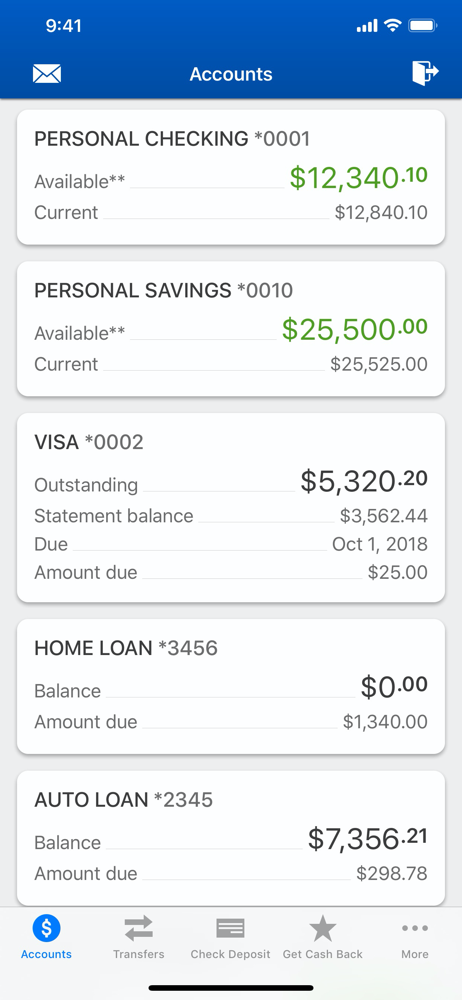The width and height of the screenshot is (462, 1000).
Task: Open the messages envelope icon
Action: 47,74
